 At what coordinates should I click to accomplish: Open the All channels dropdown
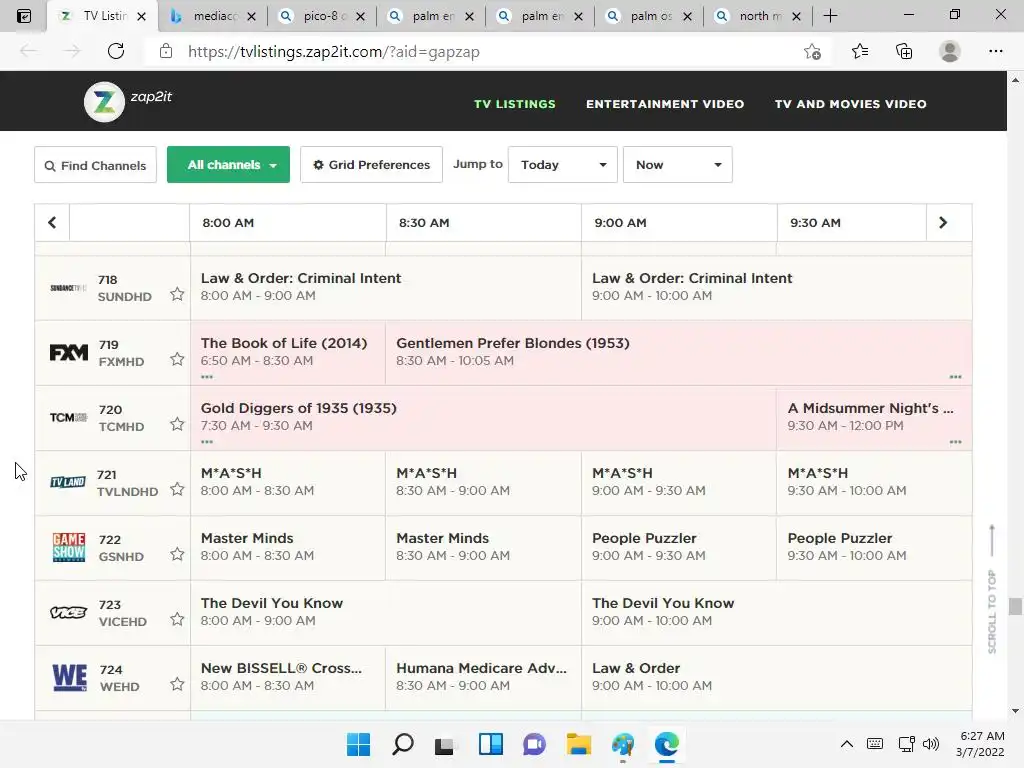229,165
